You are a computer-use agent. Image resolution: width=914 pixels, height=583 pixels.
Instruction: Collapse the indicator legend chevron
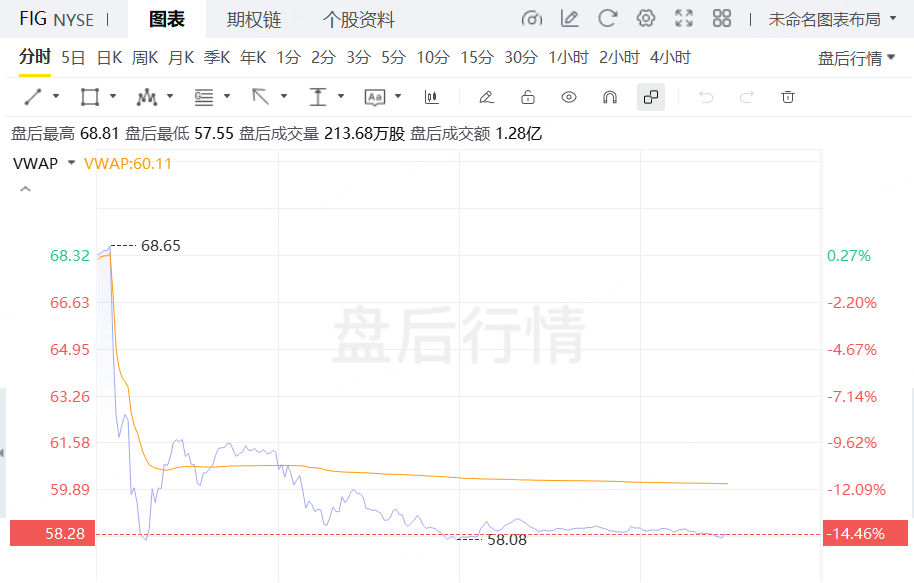tap(25, 189)
